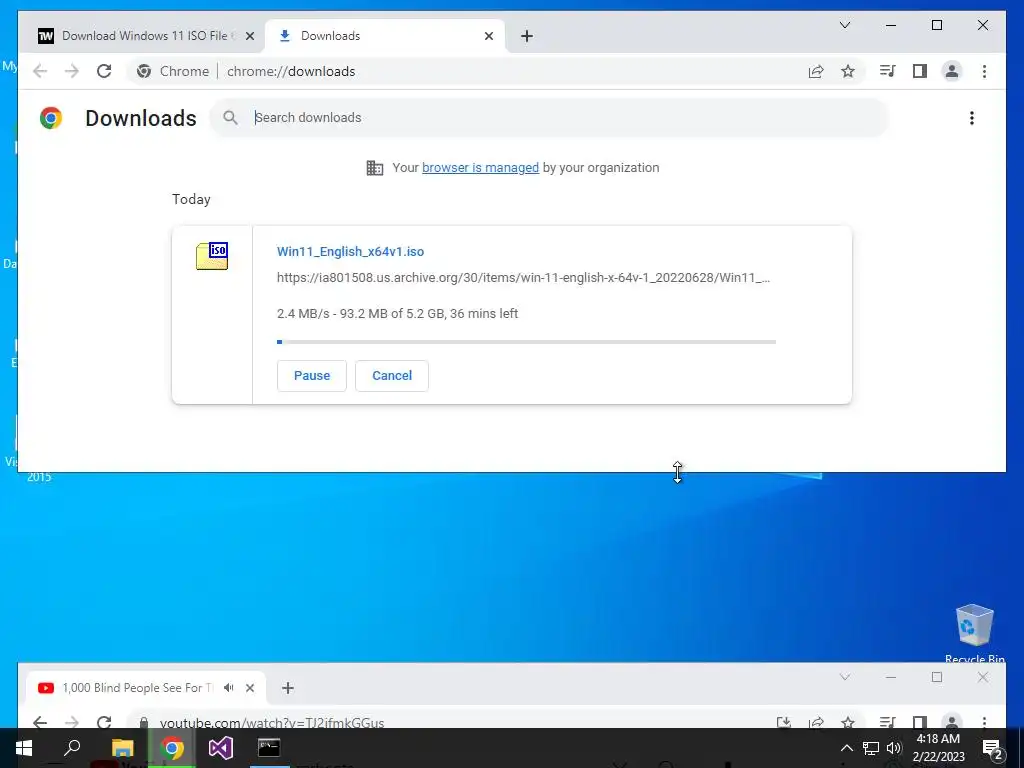The width and height of the screenshot is (1024, 768).
Task: Open Windows Start menu
Action: click(24, 748)
